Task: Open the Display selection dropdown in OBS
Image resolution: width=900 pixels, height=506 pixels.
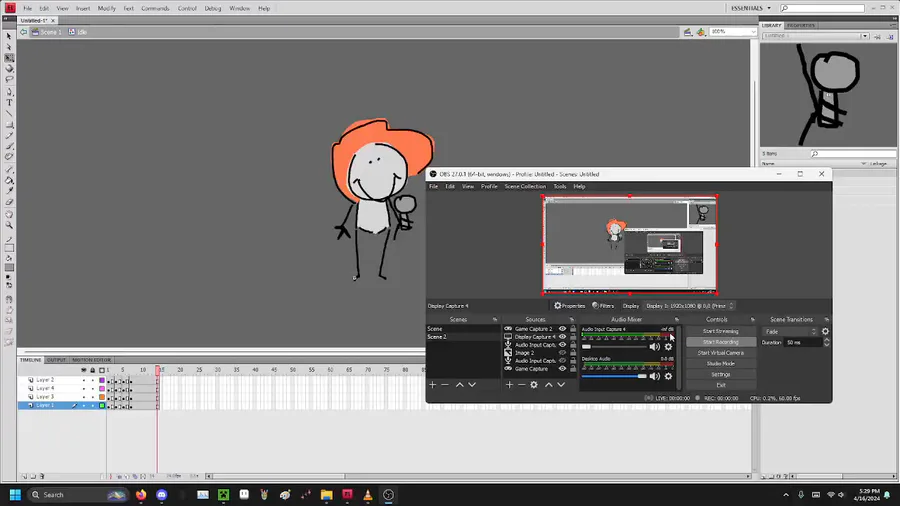Action: (689, 306)
